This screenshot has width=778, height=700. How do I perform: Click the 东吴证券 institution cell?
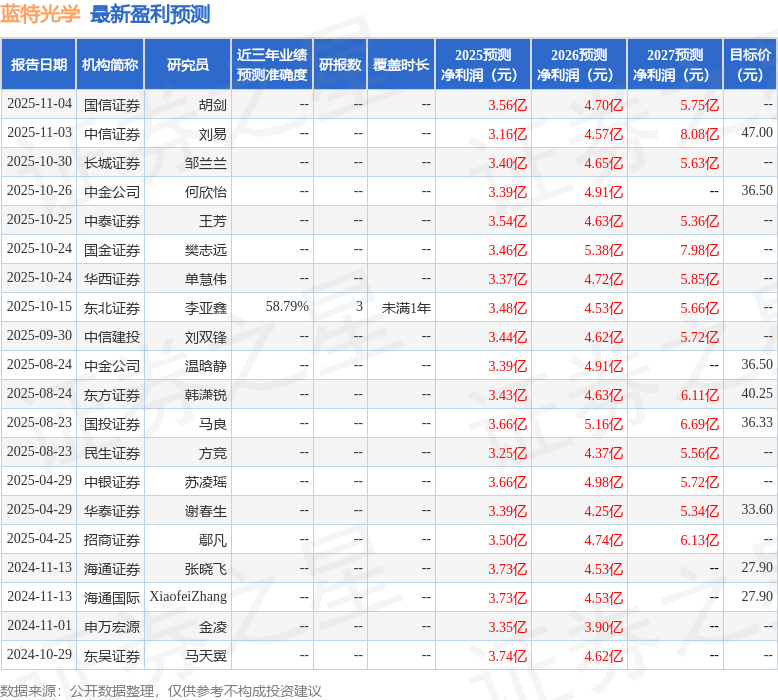point(112,656)
